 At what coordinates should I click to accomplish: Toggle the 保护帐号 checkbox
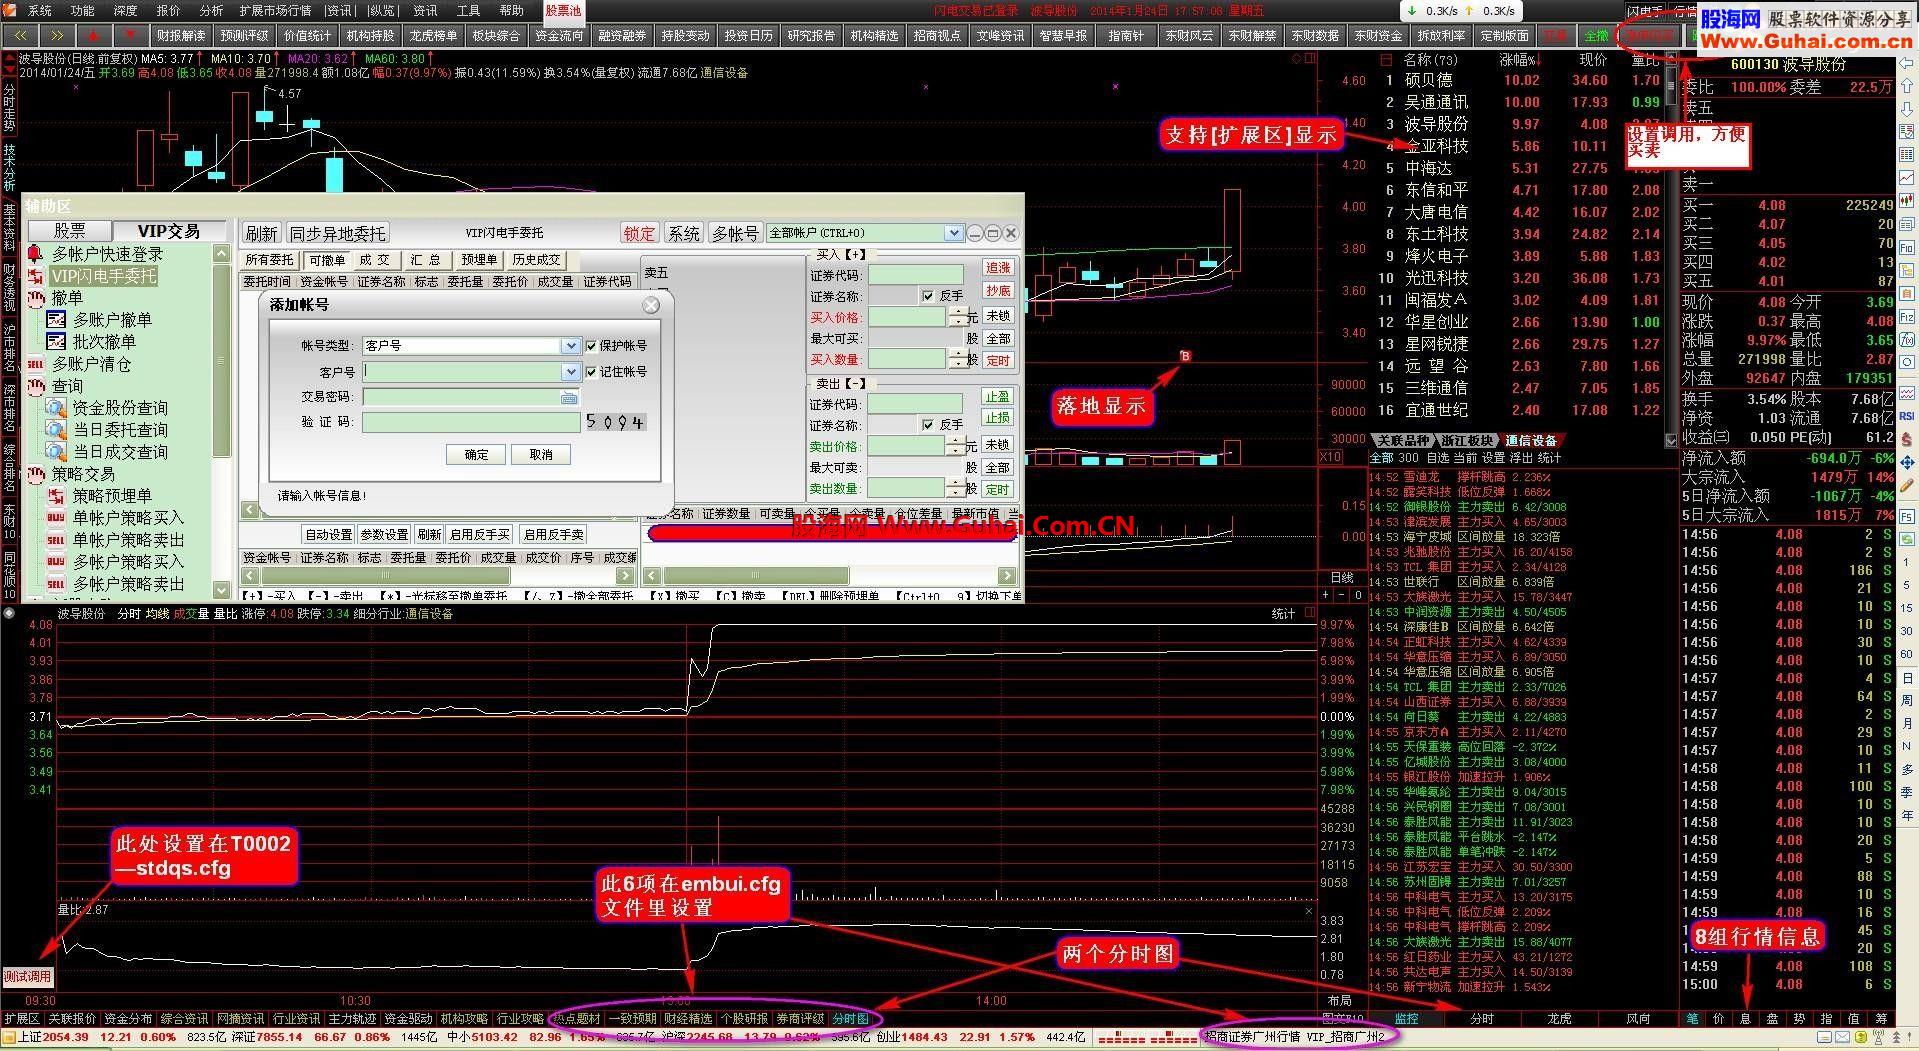click(x=591, y=346)
